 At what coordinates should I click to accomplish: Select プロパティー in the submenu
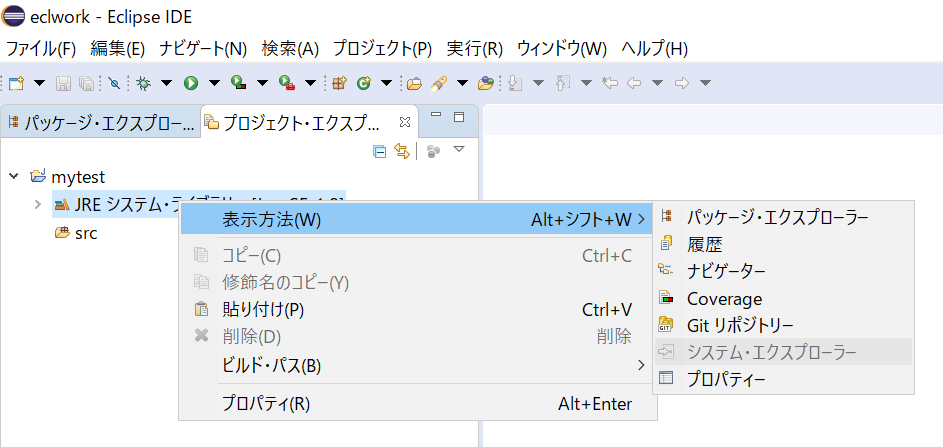(x=784, y=379)
